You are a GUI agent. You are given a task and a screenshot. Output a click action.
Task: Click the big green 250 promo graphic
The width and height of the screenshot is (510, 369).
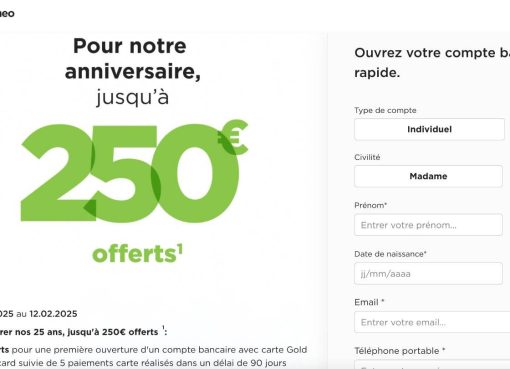tap(130, 173)
